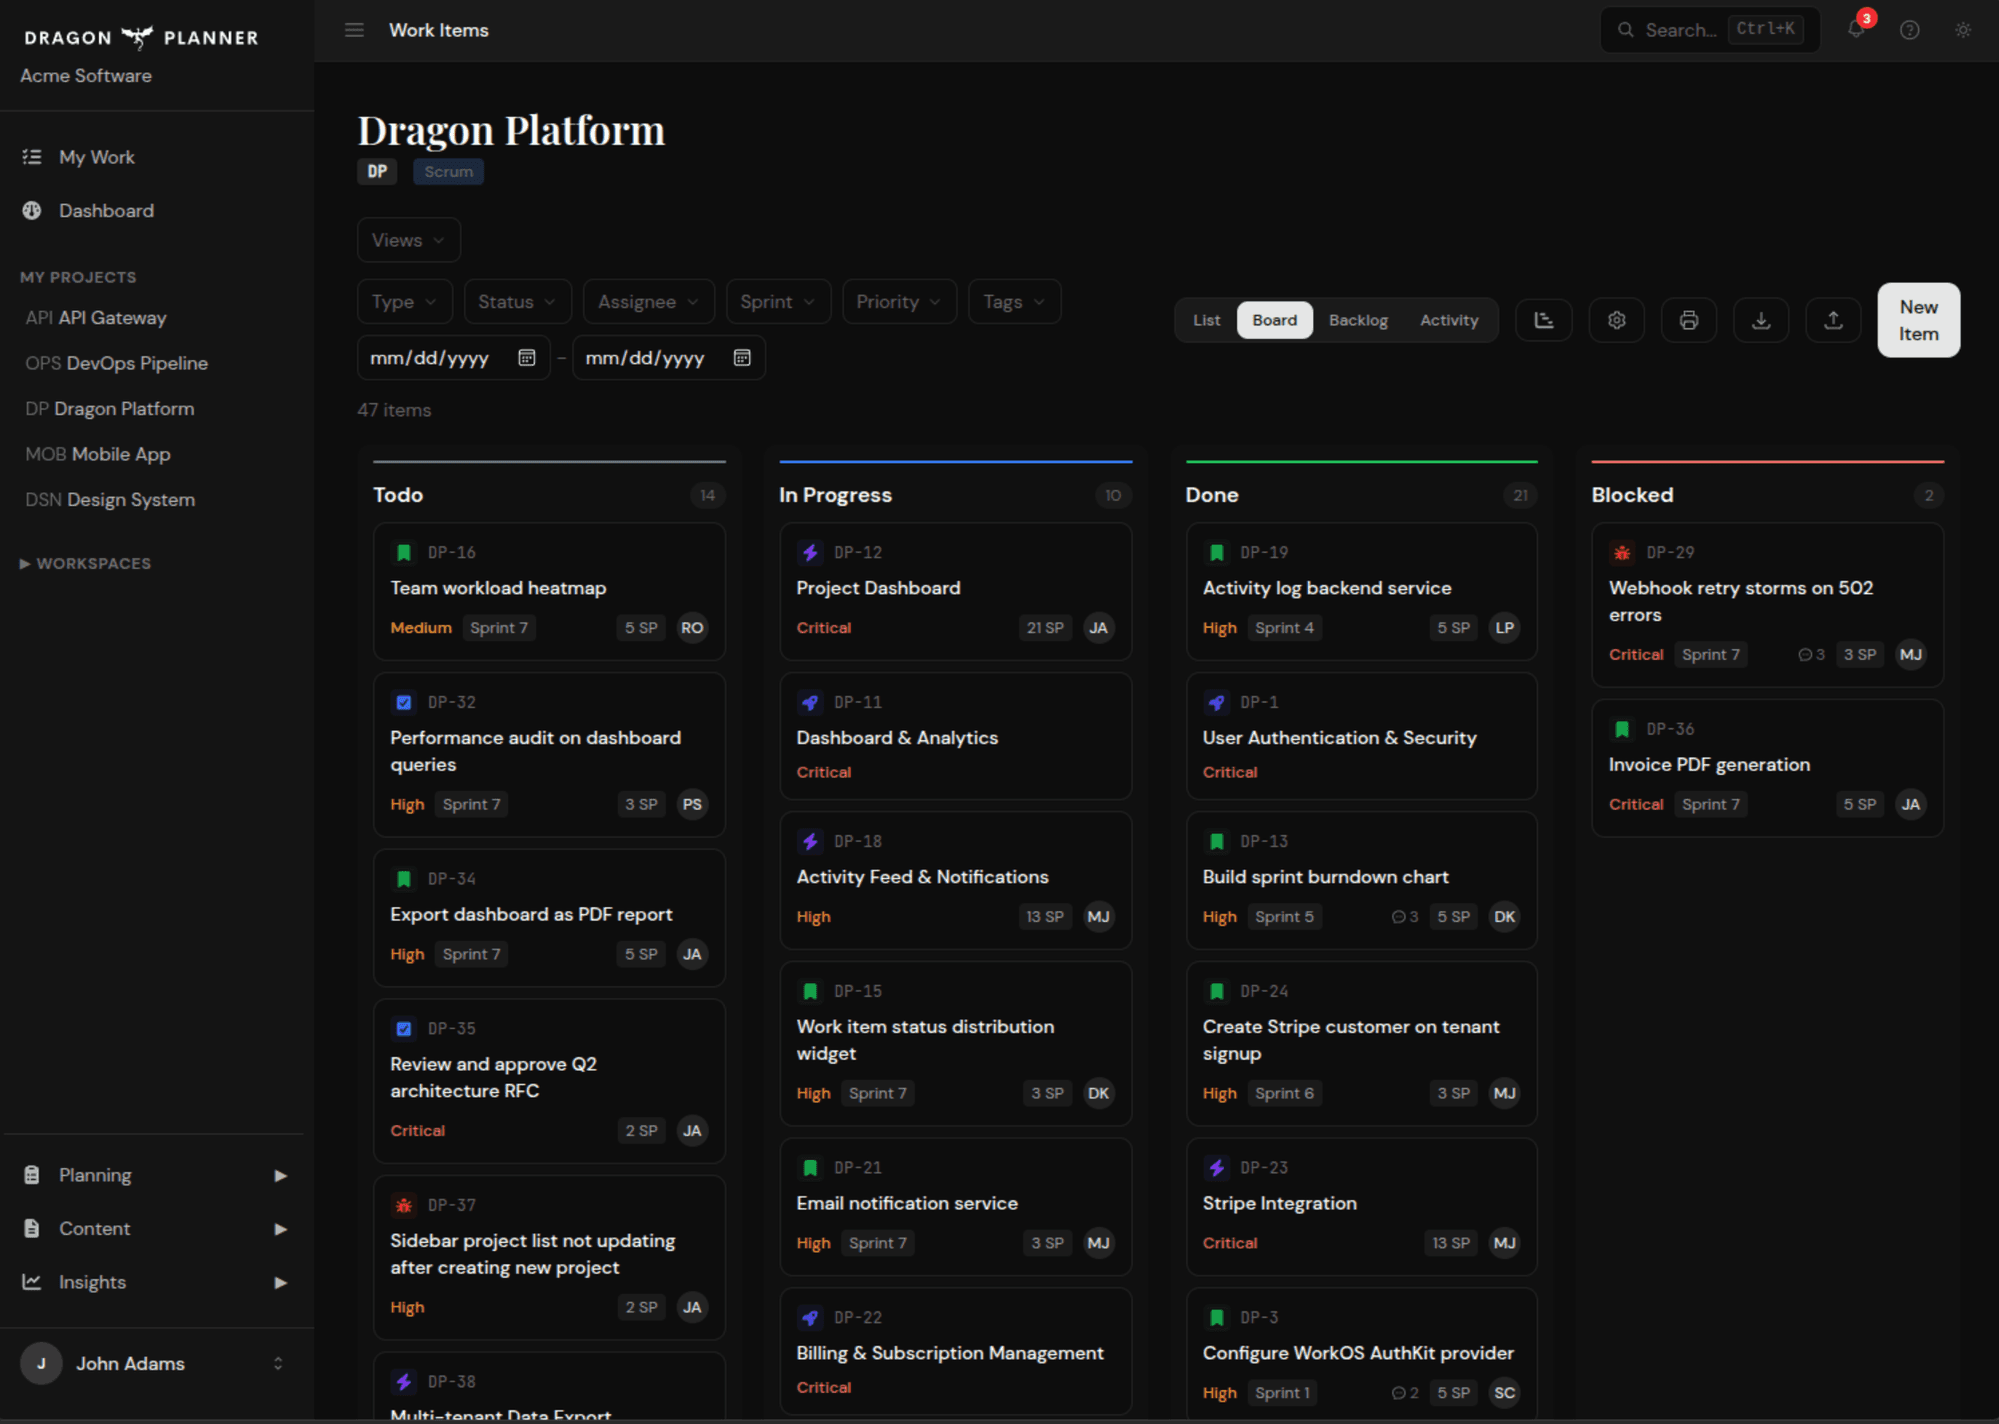Viewport: 1999px width, 1424px height.
Task: Open the Mobile App project in the sidebar
Action: [x=97, y=454]
